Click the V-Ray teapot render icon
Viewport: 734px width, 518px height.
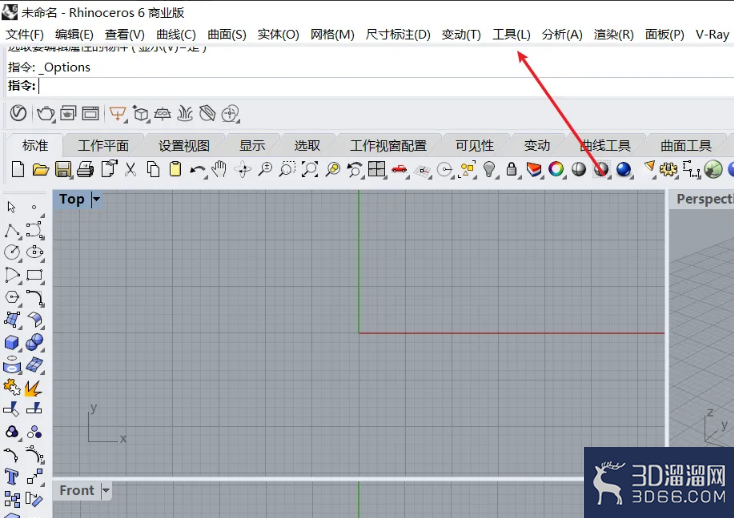pos(46,113)
